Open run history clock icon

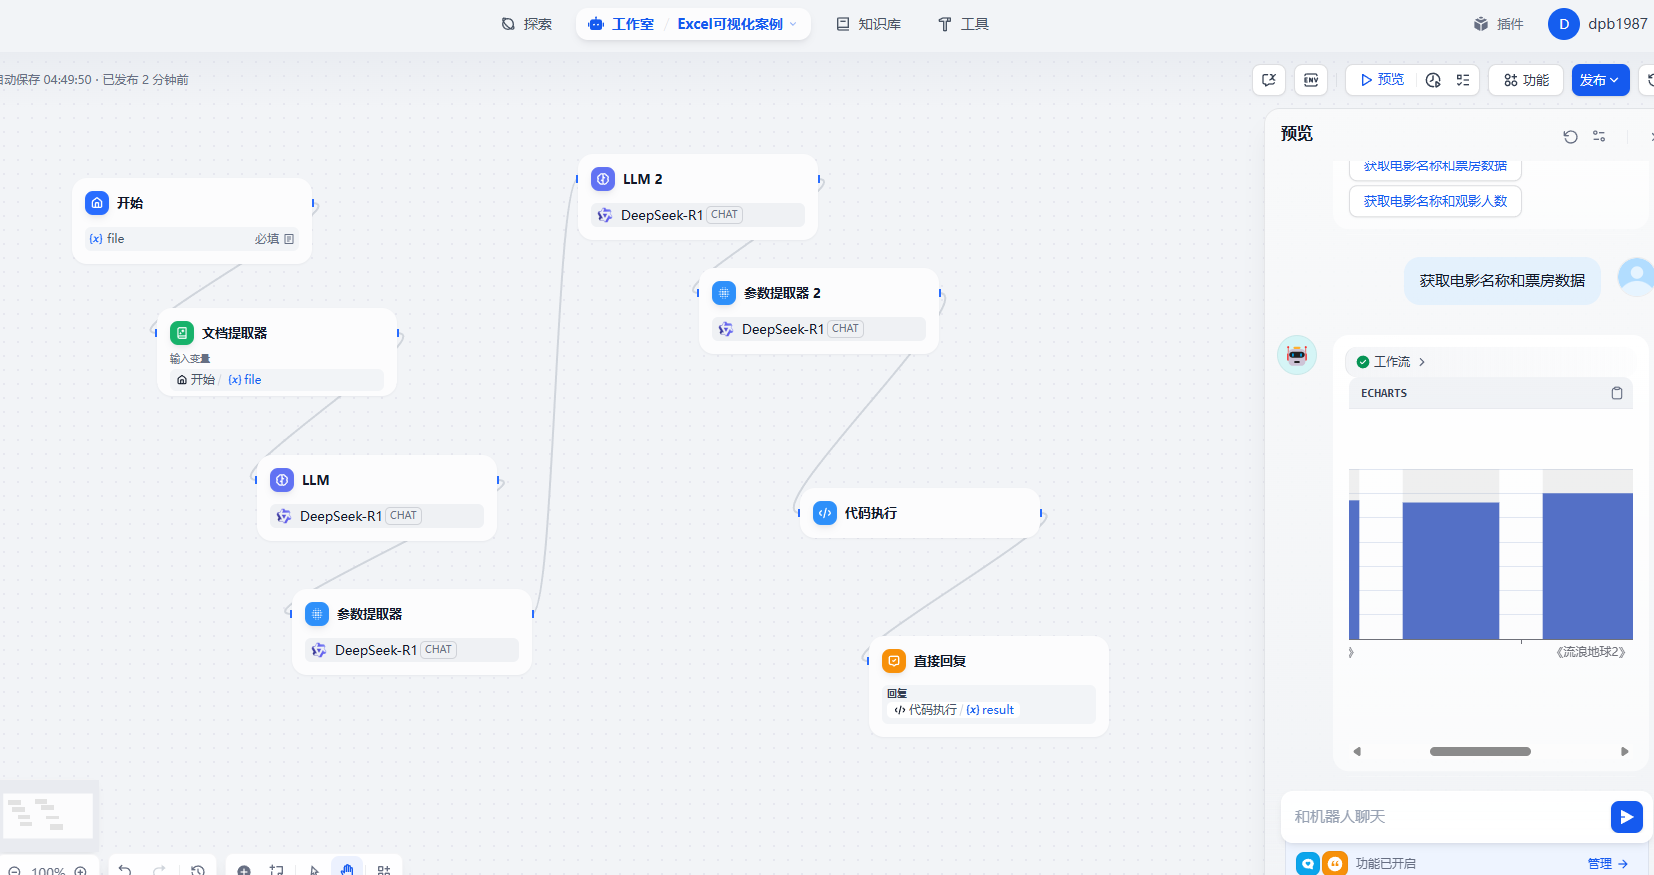[1433, 80]
